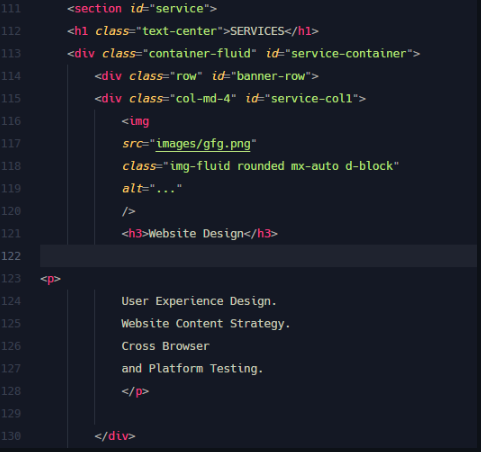The width and height of the screenshot is (481, 452).
Task: Click the closing </div> tag on line 130
Action: coord(115,436)
